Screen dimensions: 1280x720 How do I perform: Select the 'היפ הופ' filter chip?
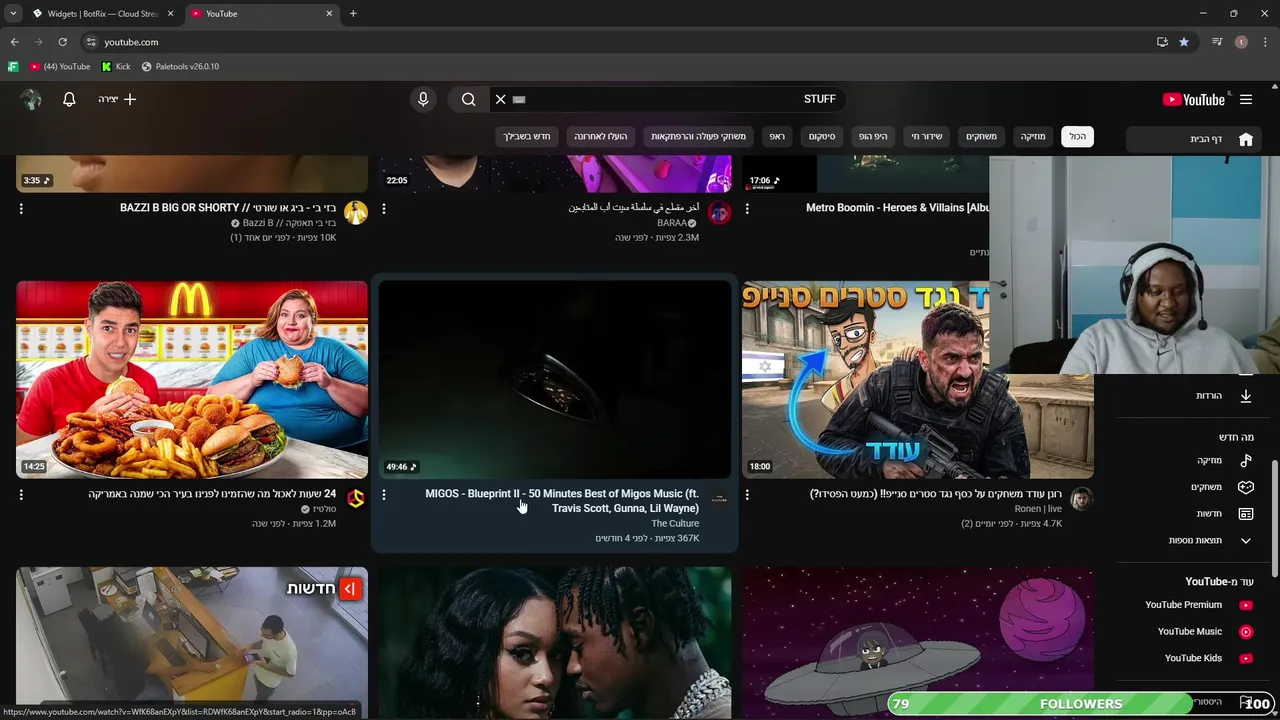(873, 136)
